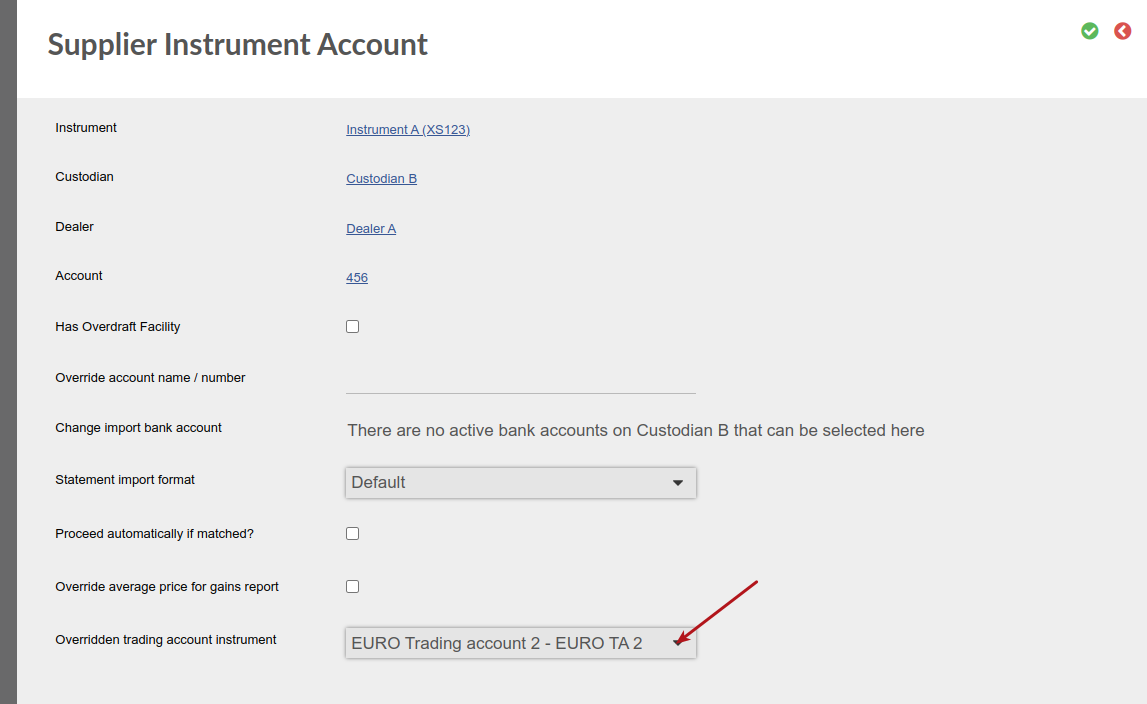Click the no active bank accounts message

point(636,430)
